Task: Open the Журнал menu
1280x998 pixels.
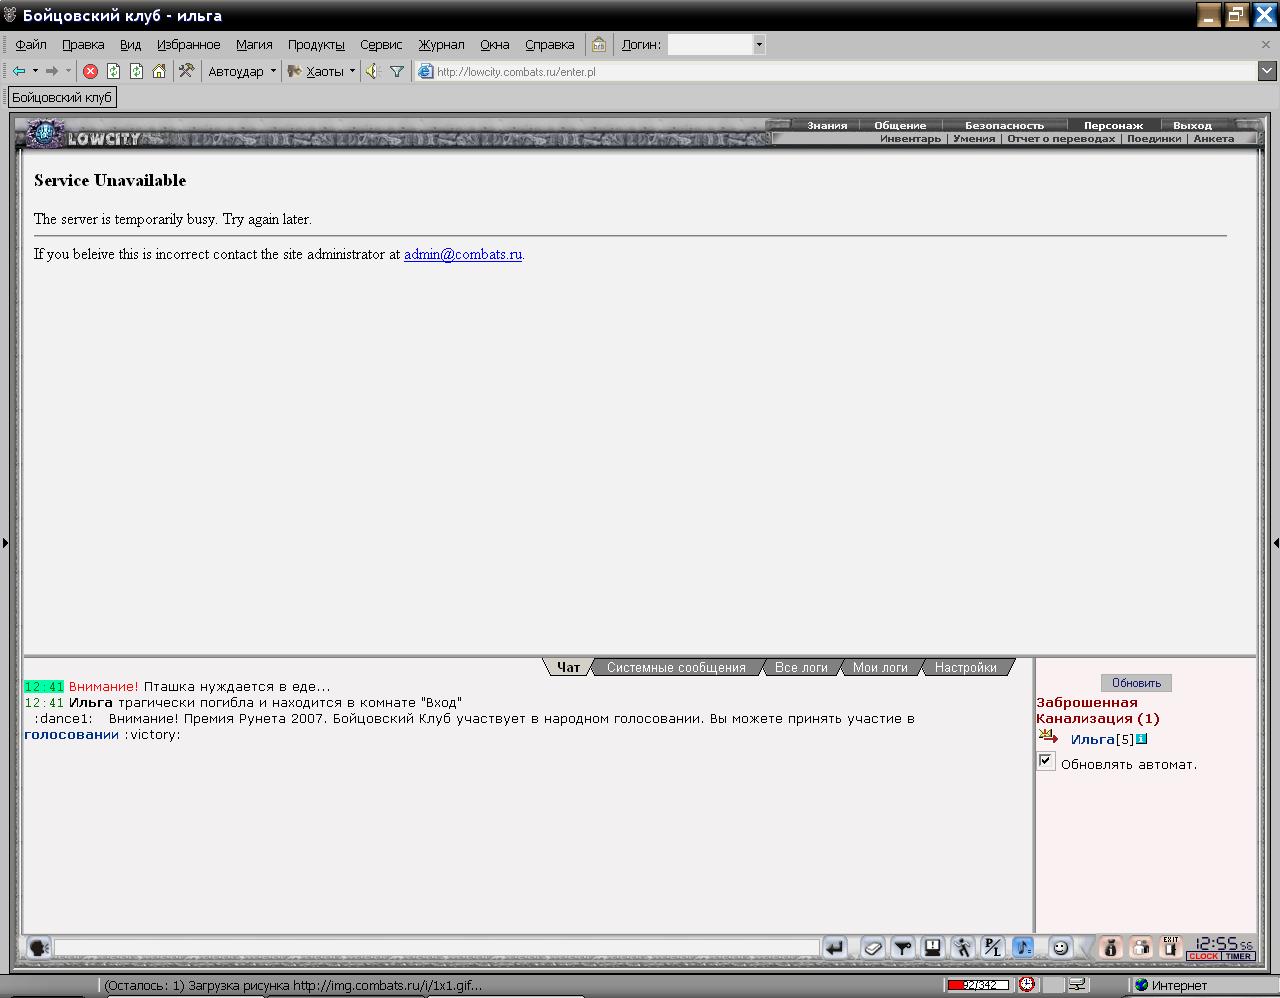Action: click(441, 44)
